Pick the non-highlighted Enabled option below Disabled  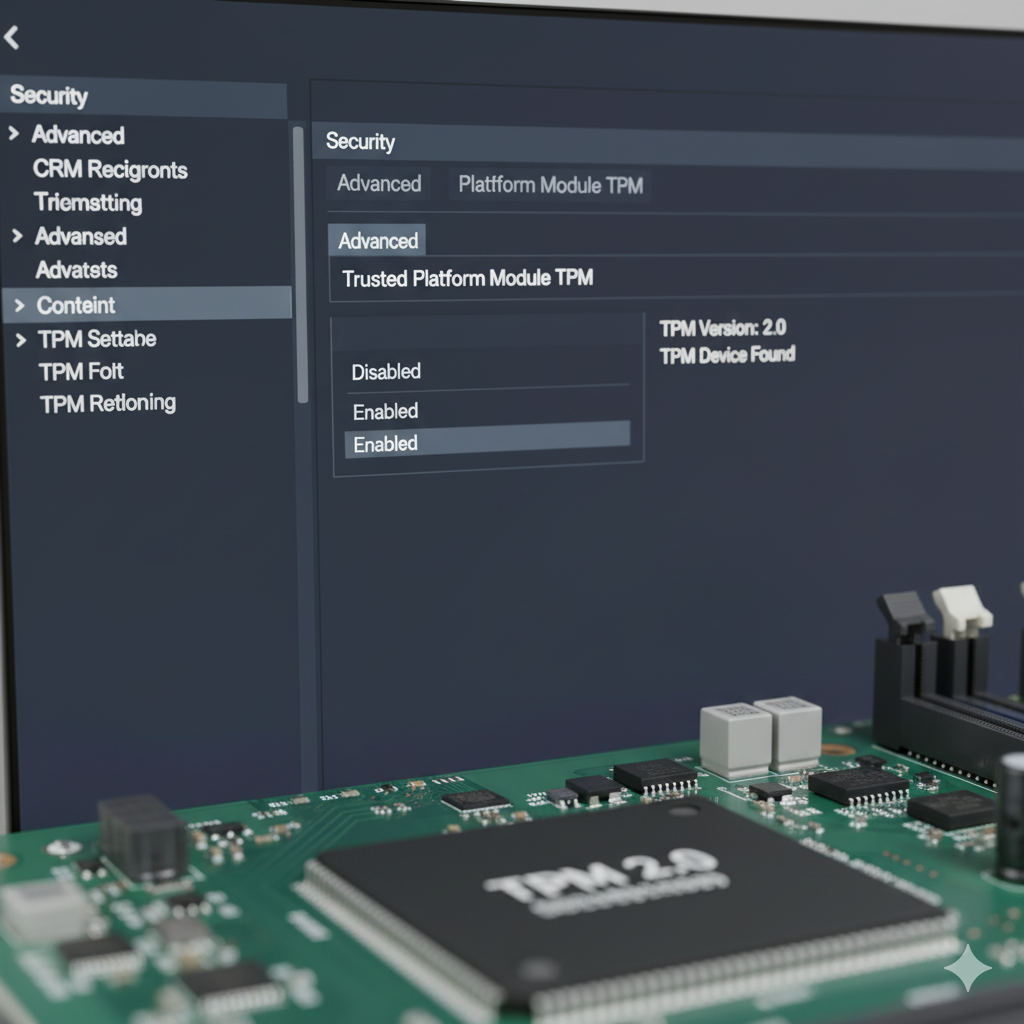tap(386, 411)
